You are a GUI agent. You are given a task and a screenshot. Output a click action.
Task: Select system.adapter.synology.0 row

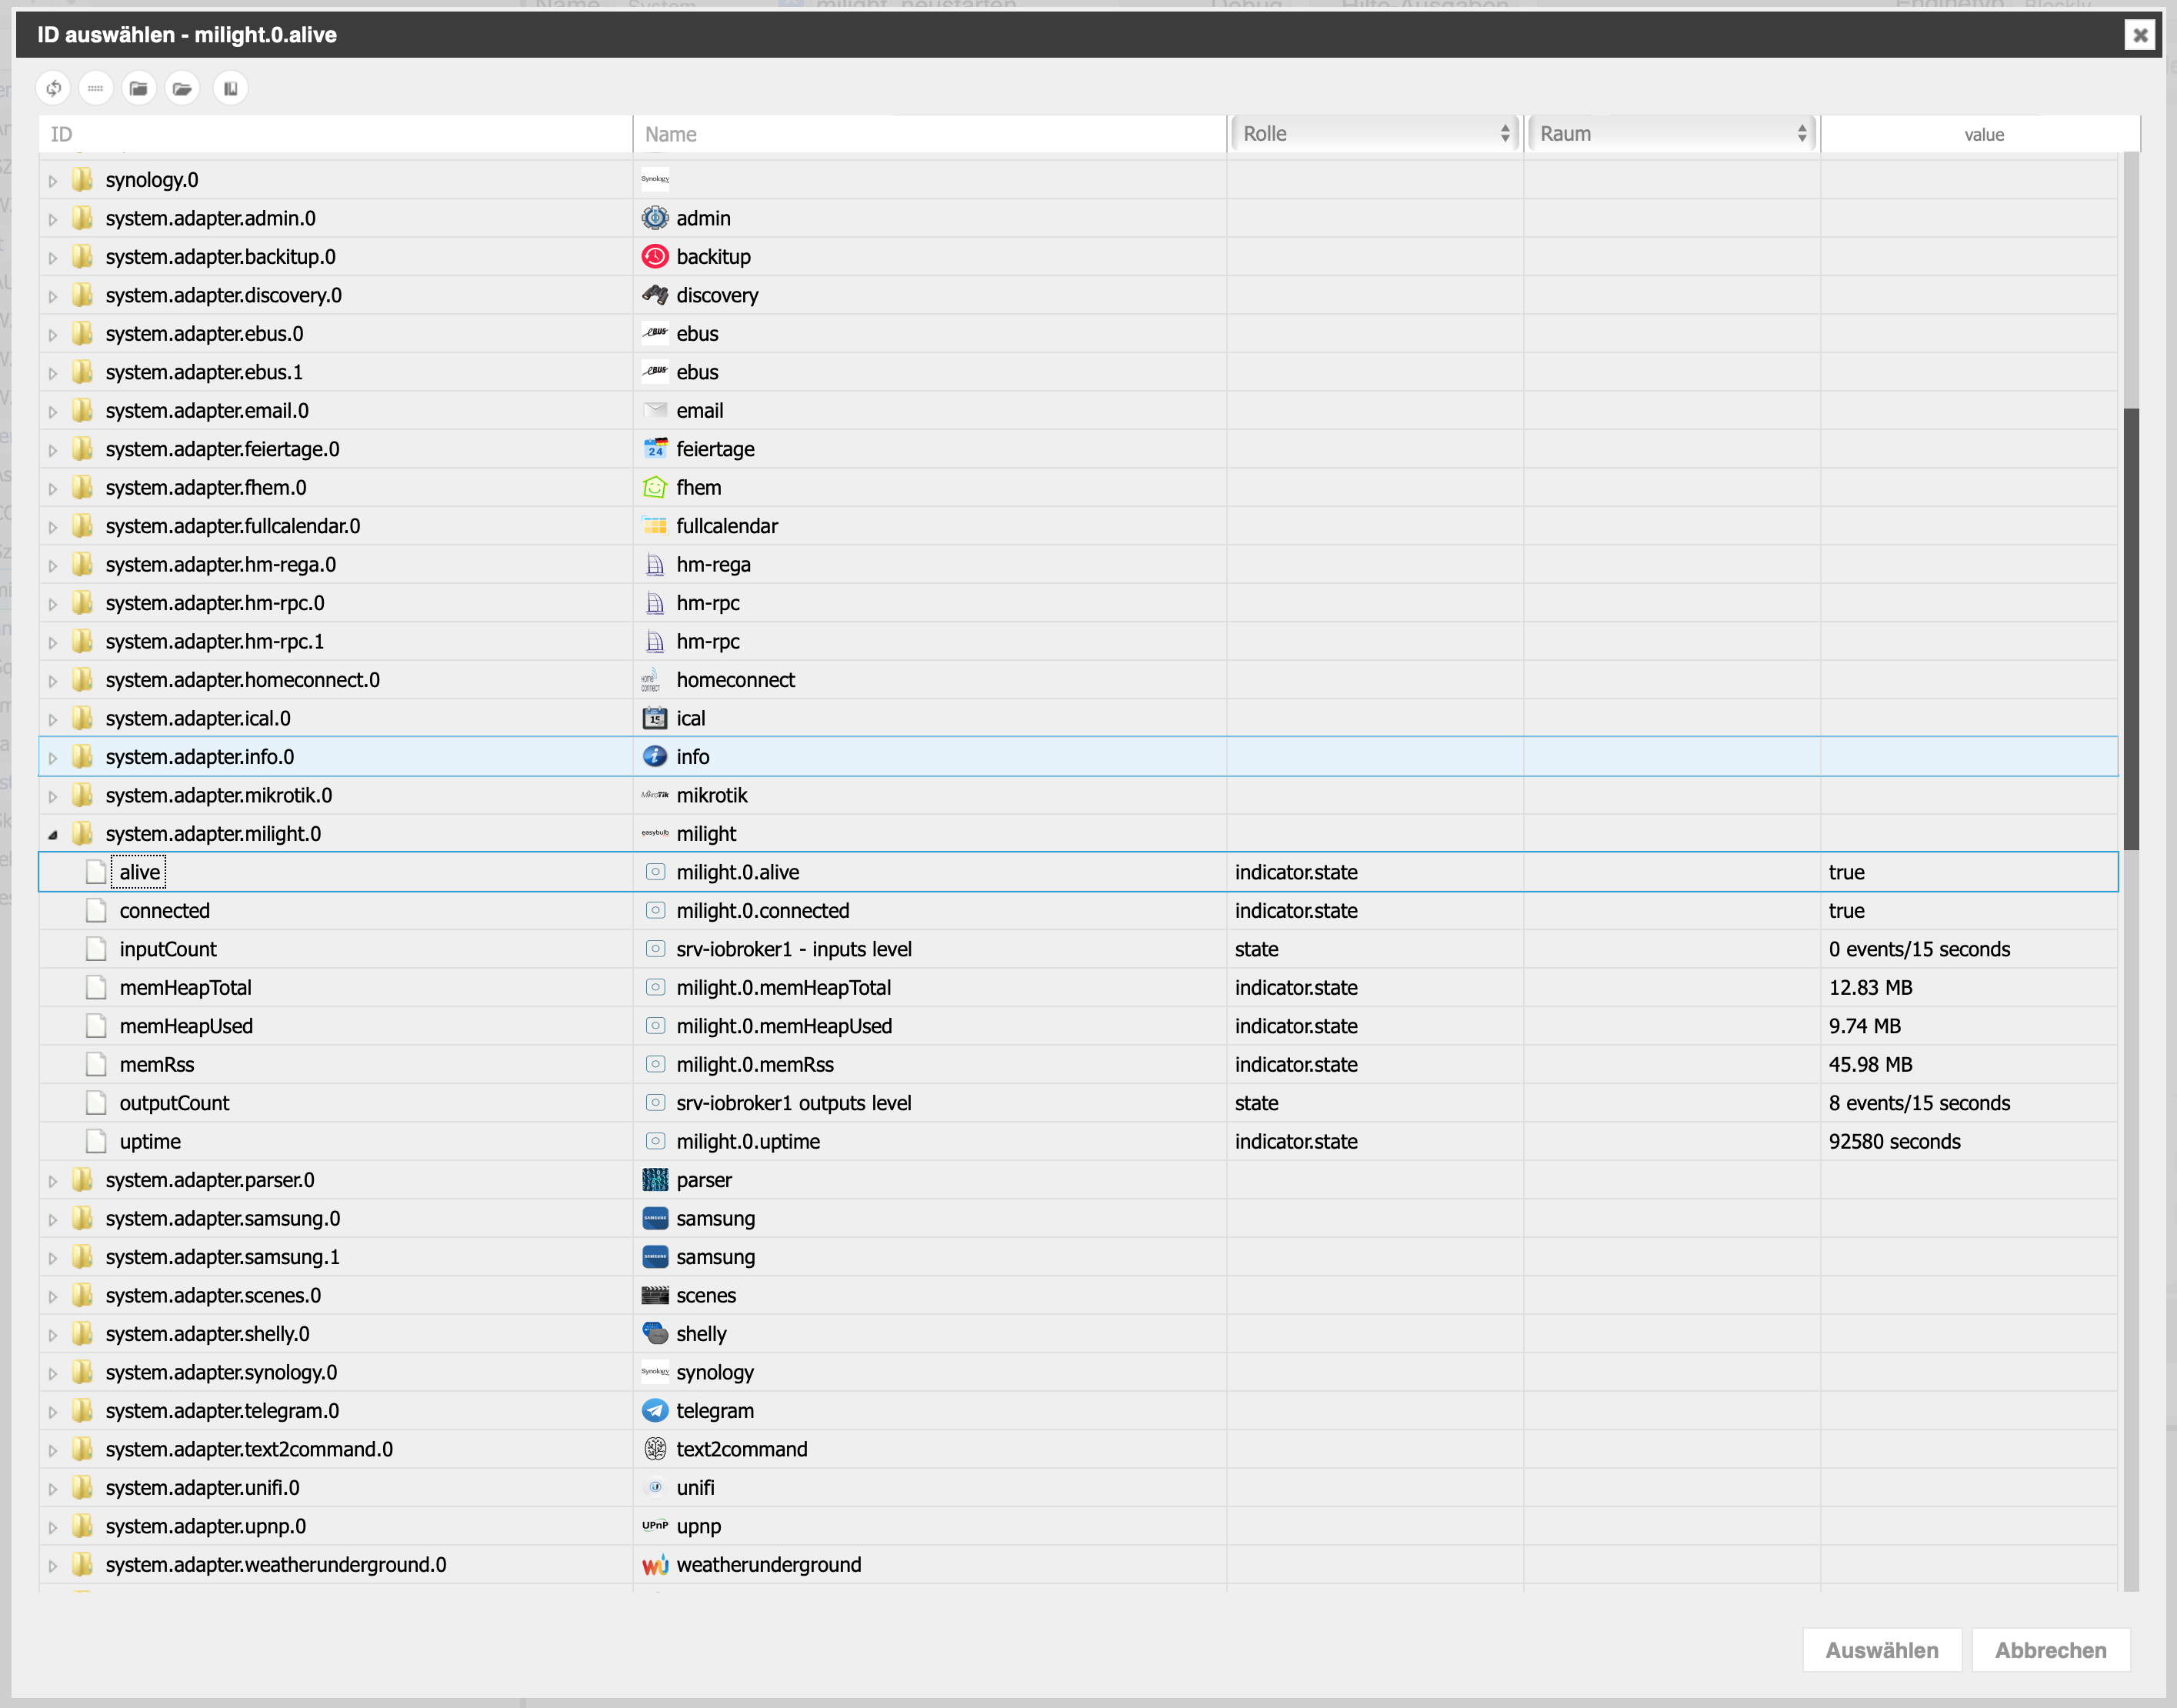pos(1078,1373)
